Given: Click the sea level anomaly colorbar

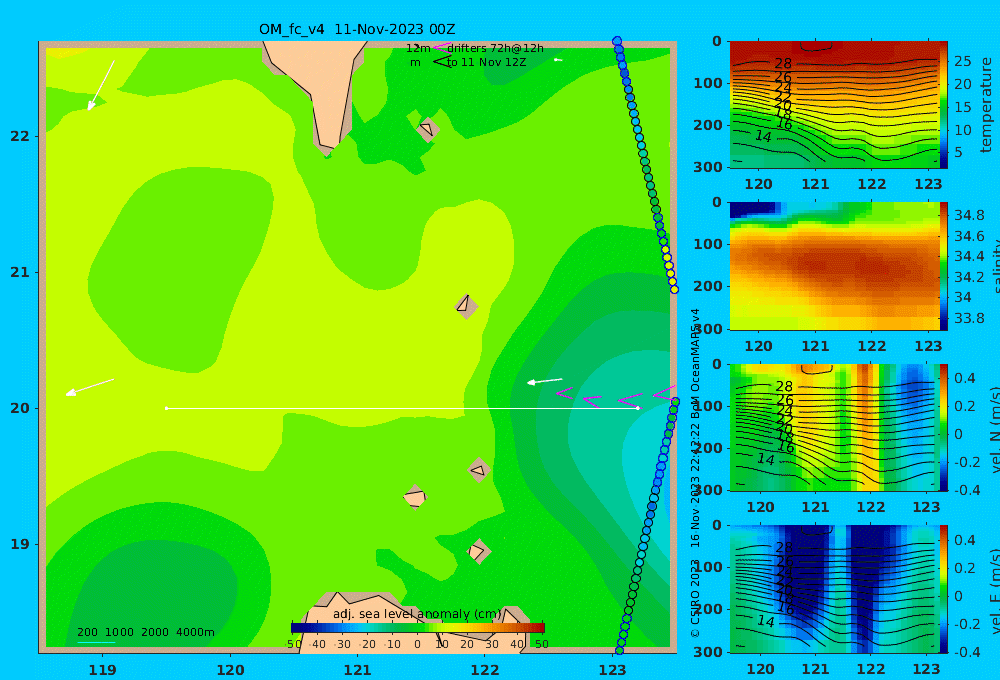Looking at the screenshot, I should 417,628.
